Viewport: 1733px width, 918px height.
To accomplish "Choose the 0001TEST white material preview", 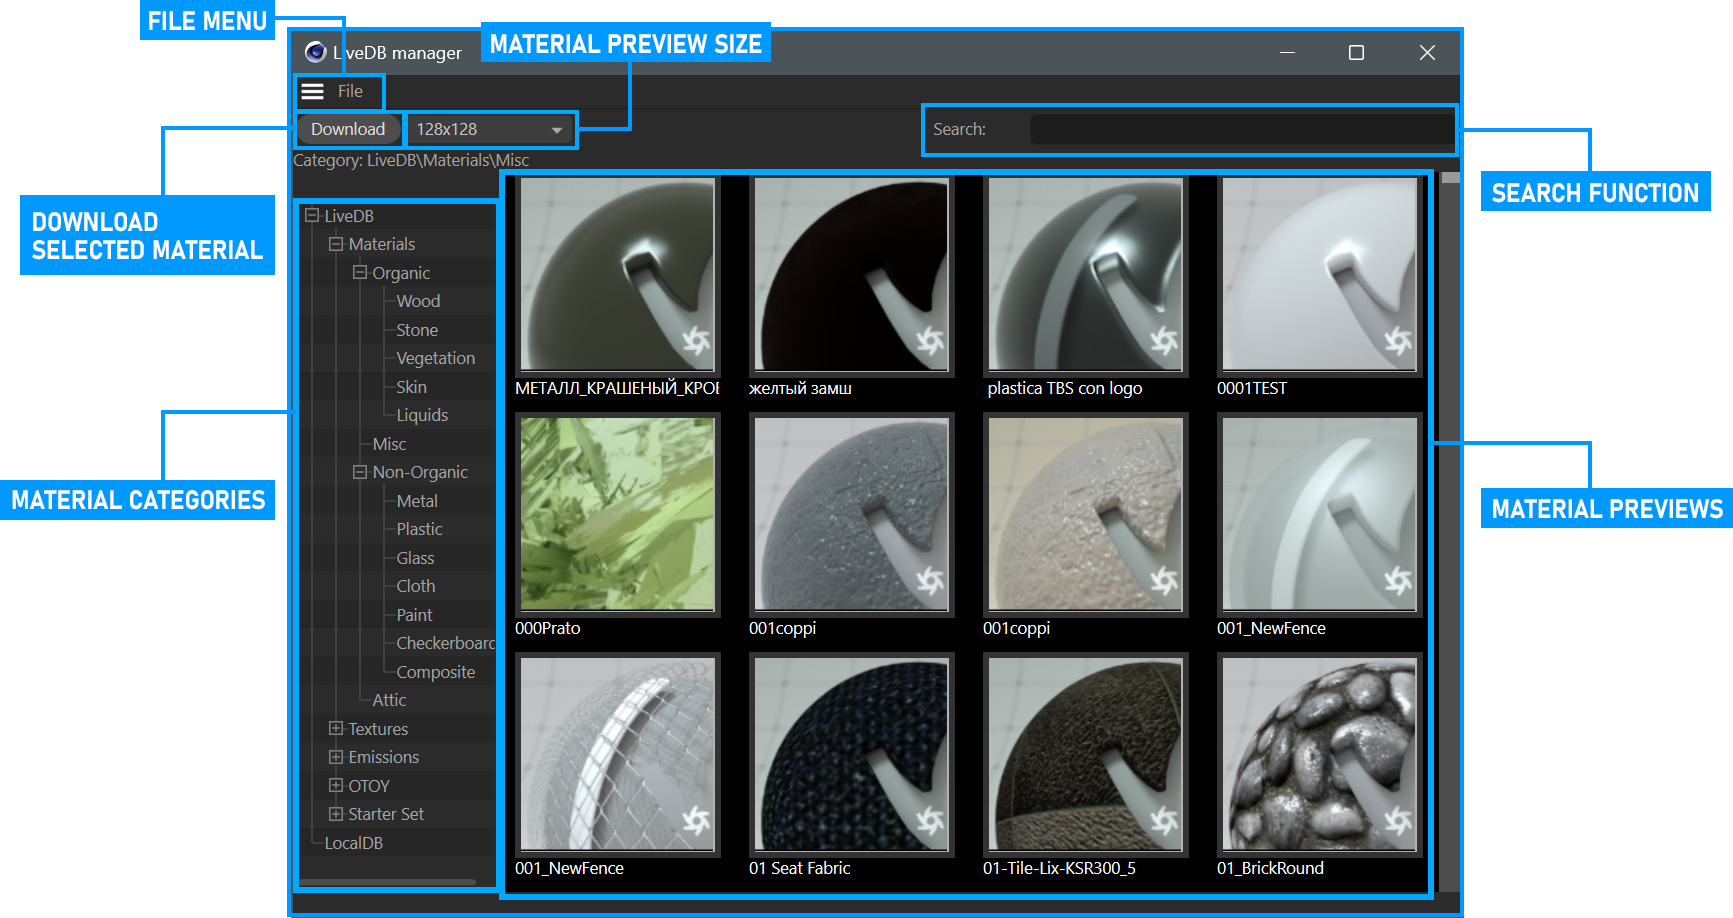I will pyautogui.click(x=1319, y=274).
